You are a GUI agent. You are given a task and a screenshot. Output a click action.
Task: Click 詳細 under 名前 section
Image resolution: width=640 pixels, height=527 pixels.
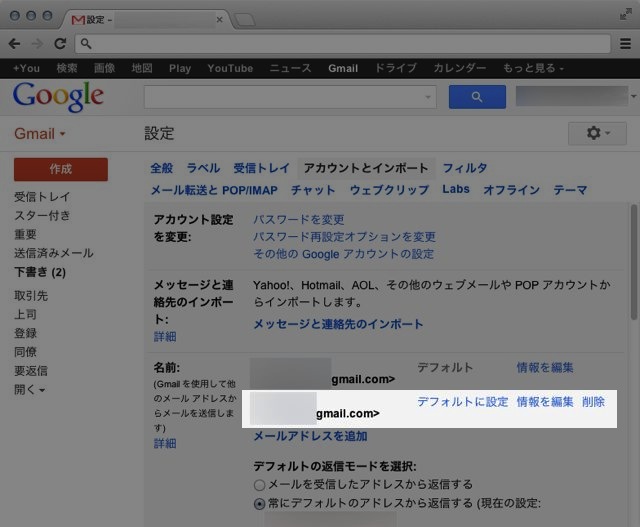pyautogui.click(x=165, y=443)
